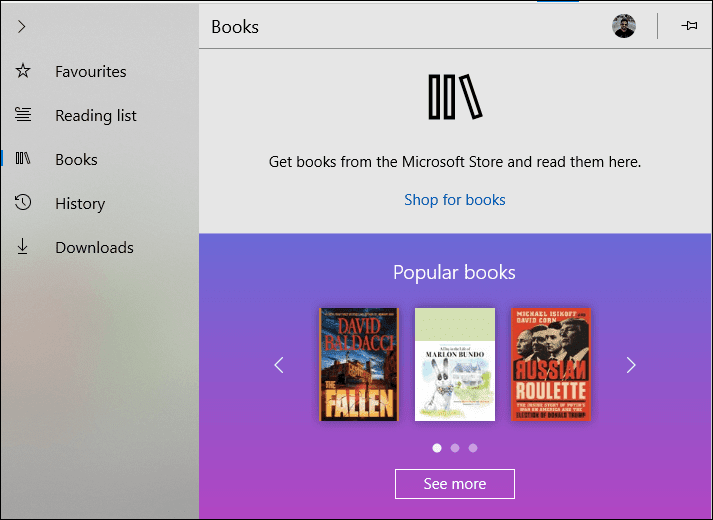
Task: Show previous popular books with left arrow
Action: 279,365
